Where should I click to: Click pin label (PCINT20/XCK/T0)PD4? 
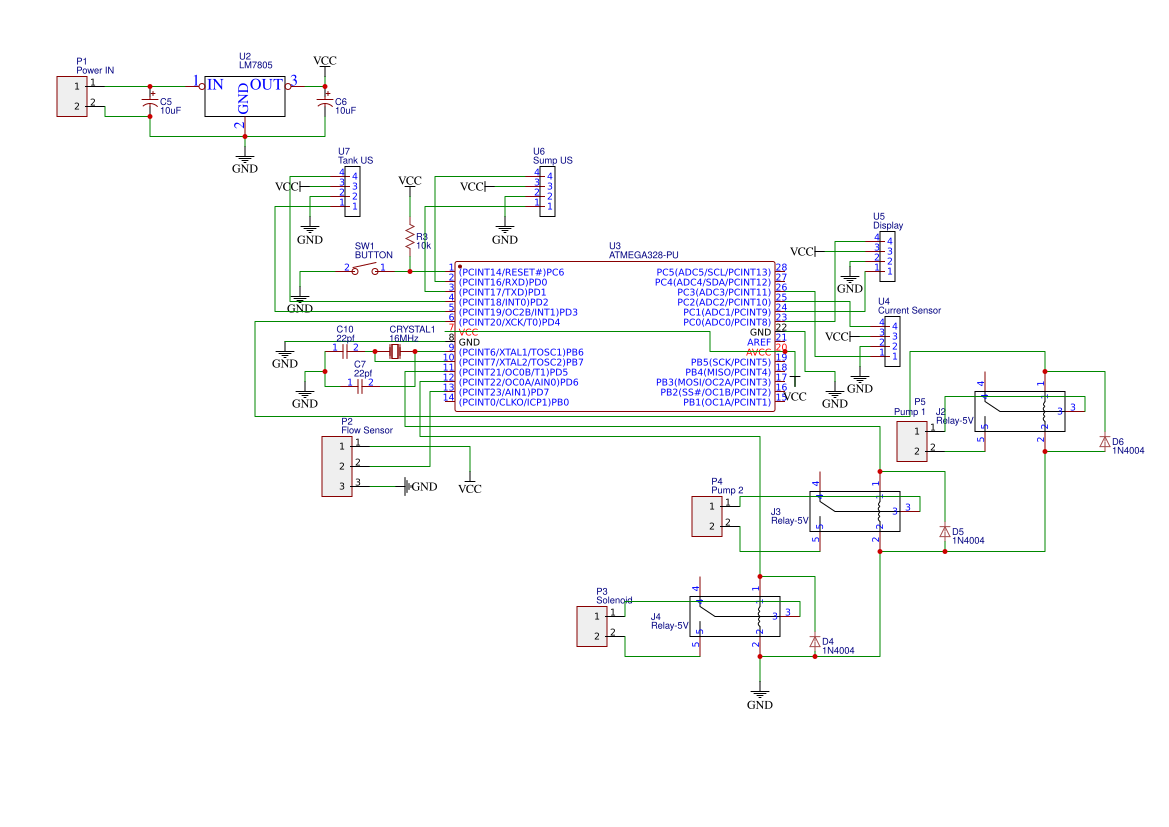509,322
